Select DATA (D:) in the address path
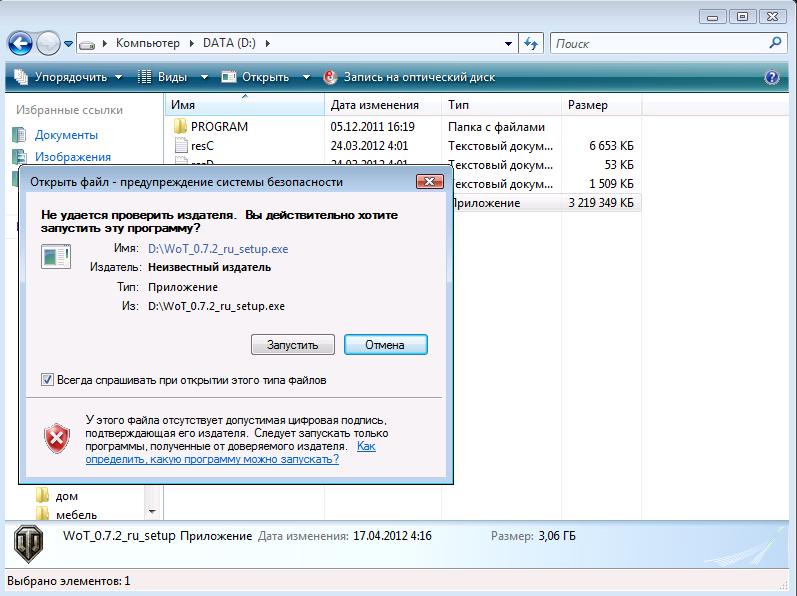Image resolution: width=797 pixels, height=596 pixels. [229, 43]
